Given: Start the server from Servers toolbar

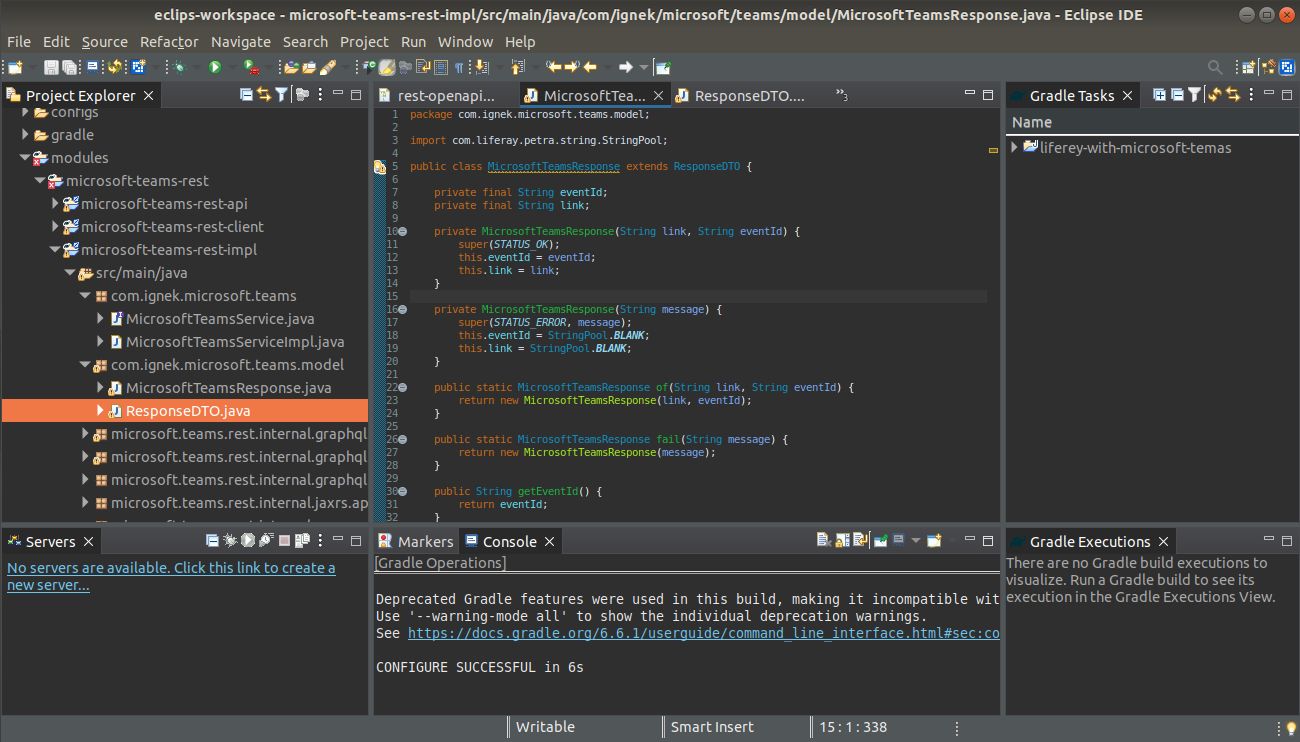Looking at the screenshot, I should pyautogui.click(x=248, y=540).
